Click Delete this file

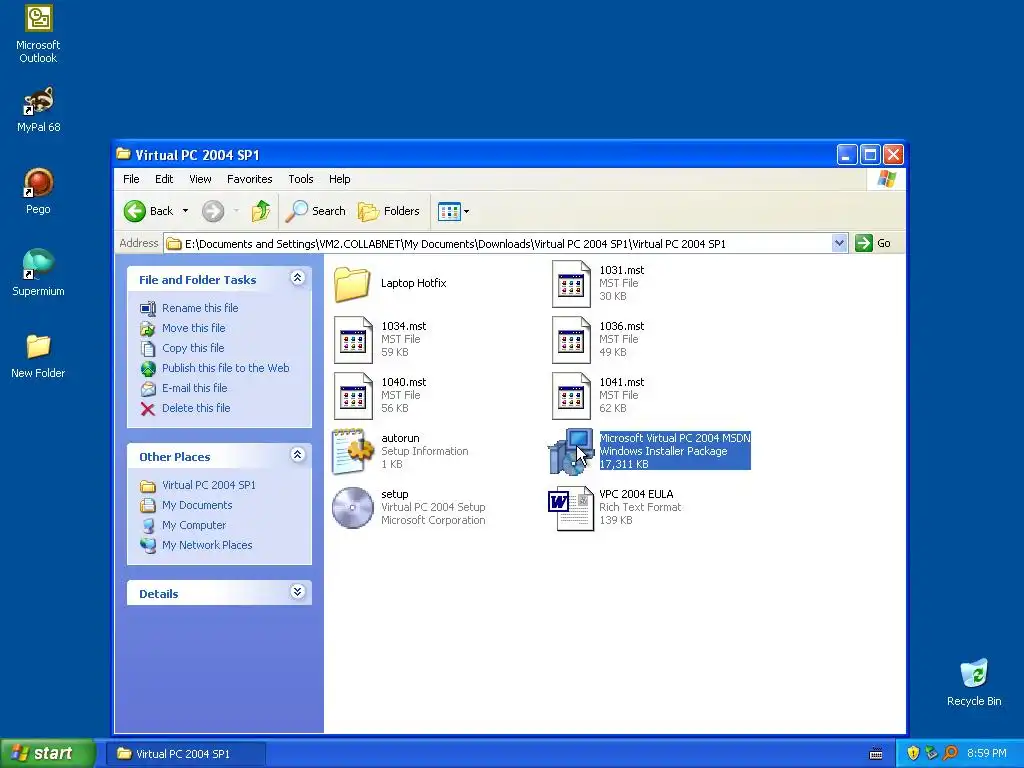196,408
